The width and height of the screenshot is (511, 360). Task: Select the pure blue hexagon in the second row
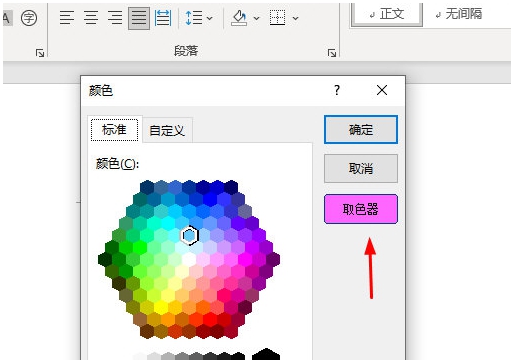click(x=210, y=200)
